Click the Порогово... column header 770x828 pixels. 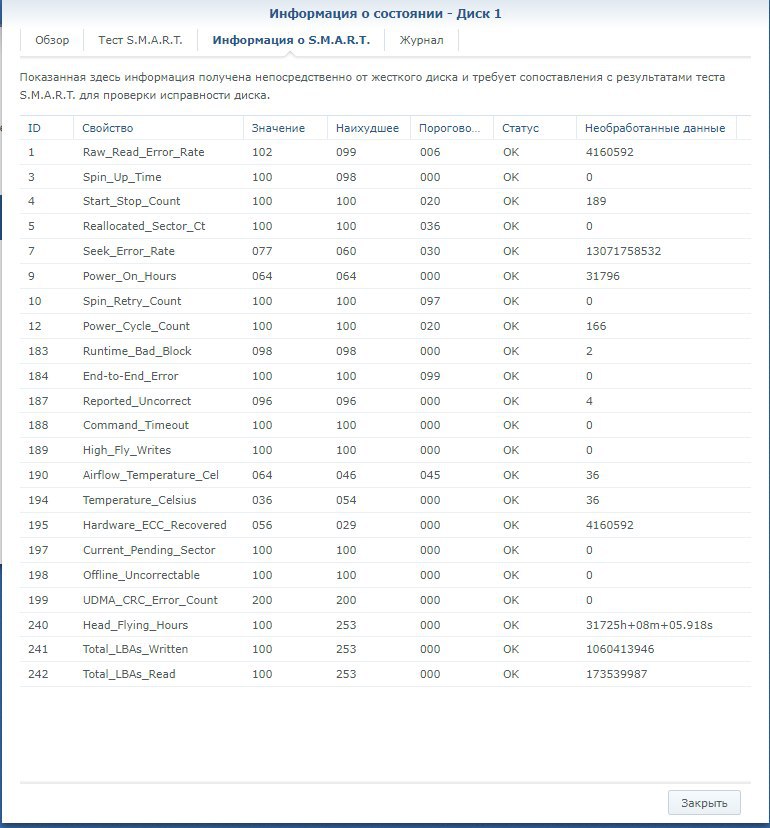click(x=452, y=128)
